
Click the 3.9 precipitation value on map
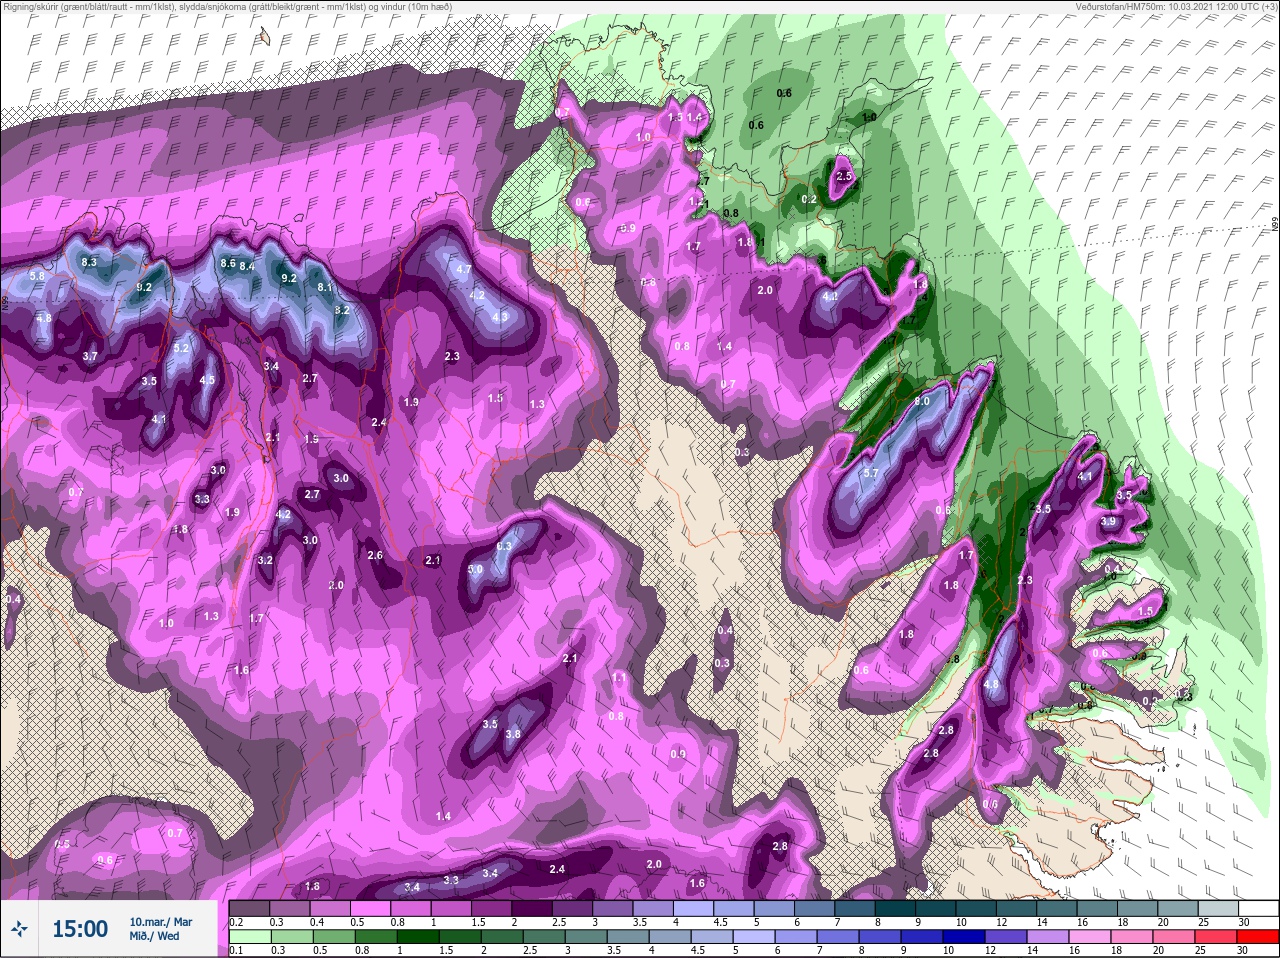pyautogui.click(x=1108, y=521)
